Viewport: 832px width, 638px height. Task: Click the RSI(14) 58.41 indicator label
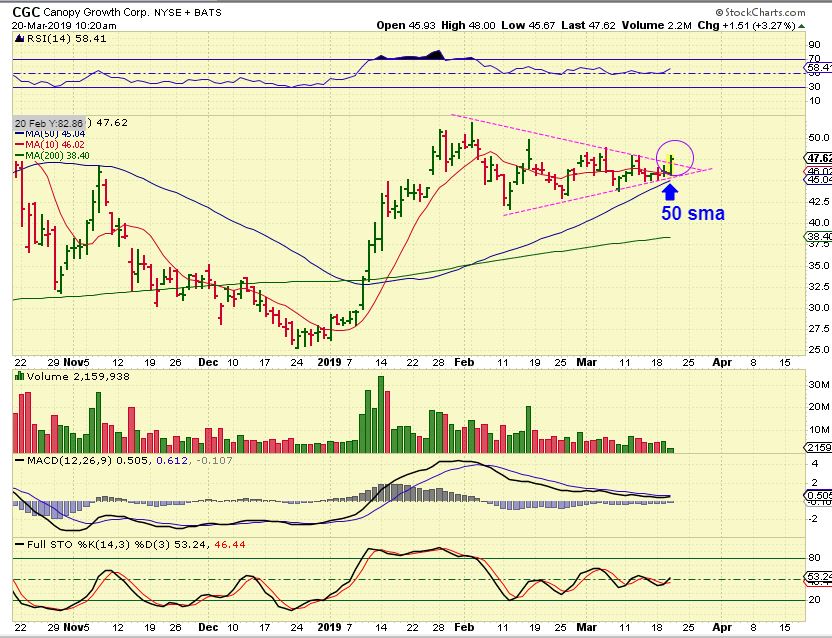(x=66, y=38)
